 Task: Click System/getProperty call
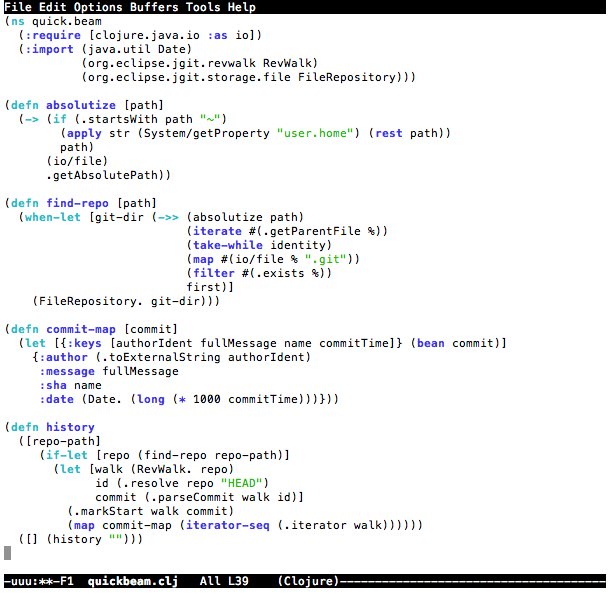point(206,133)
